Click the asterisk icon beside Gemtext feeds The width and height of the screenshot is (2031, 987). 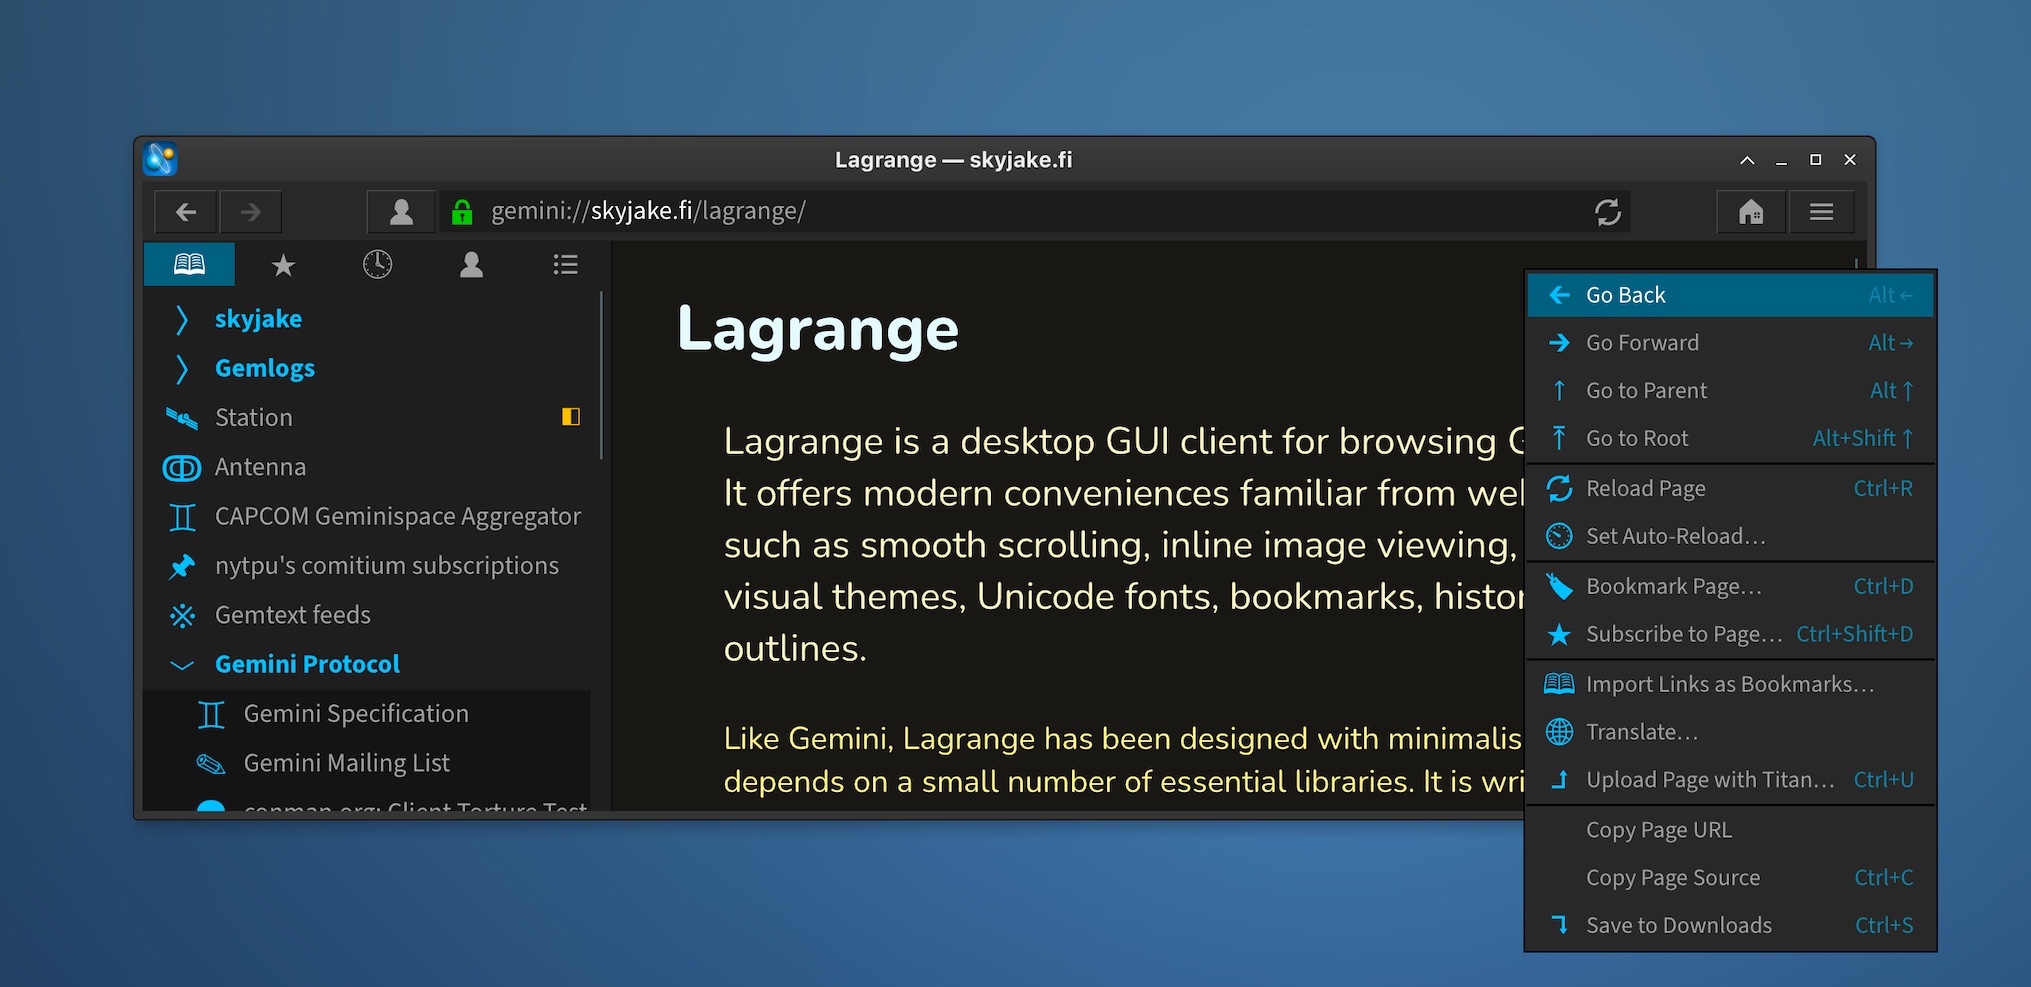point(182,615)
